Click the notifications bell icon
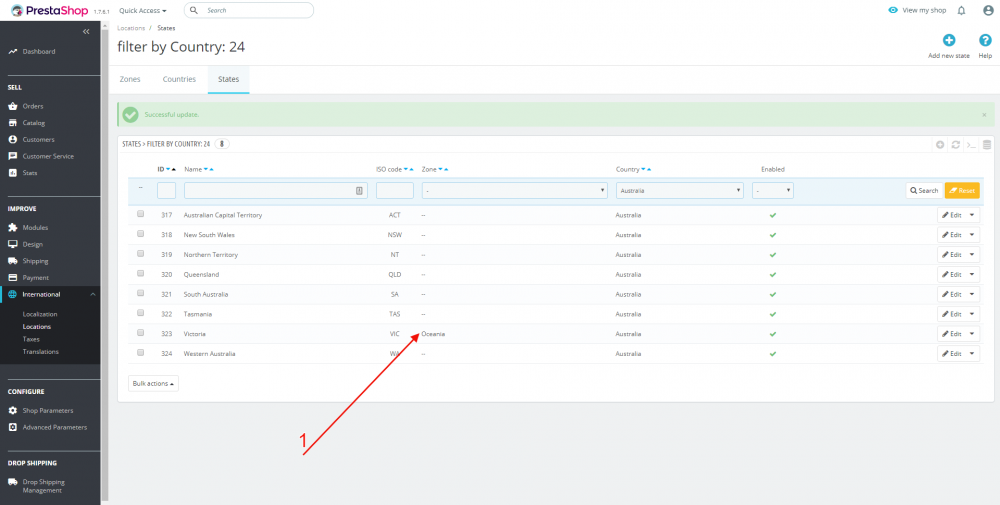The image size is (1000, 505). [x=961, y=10]
